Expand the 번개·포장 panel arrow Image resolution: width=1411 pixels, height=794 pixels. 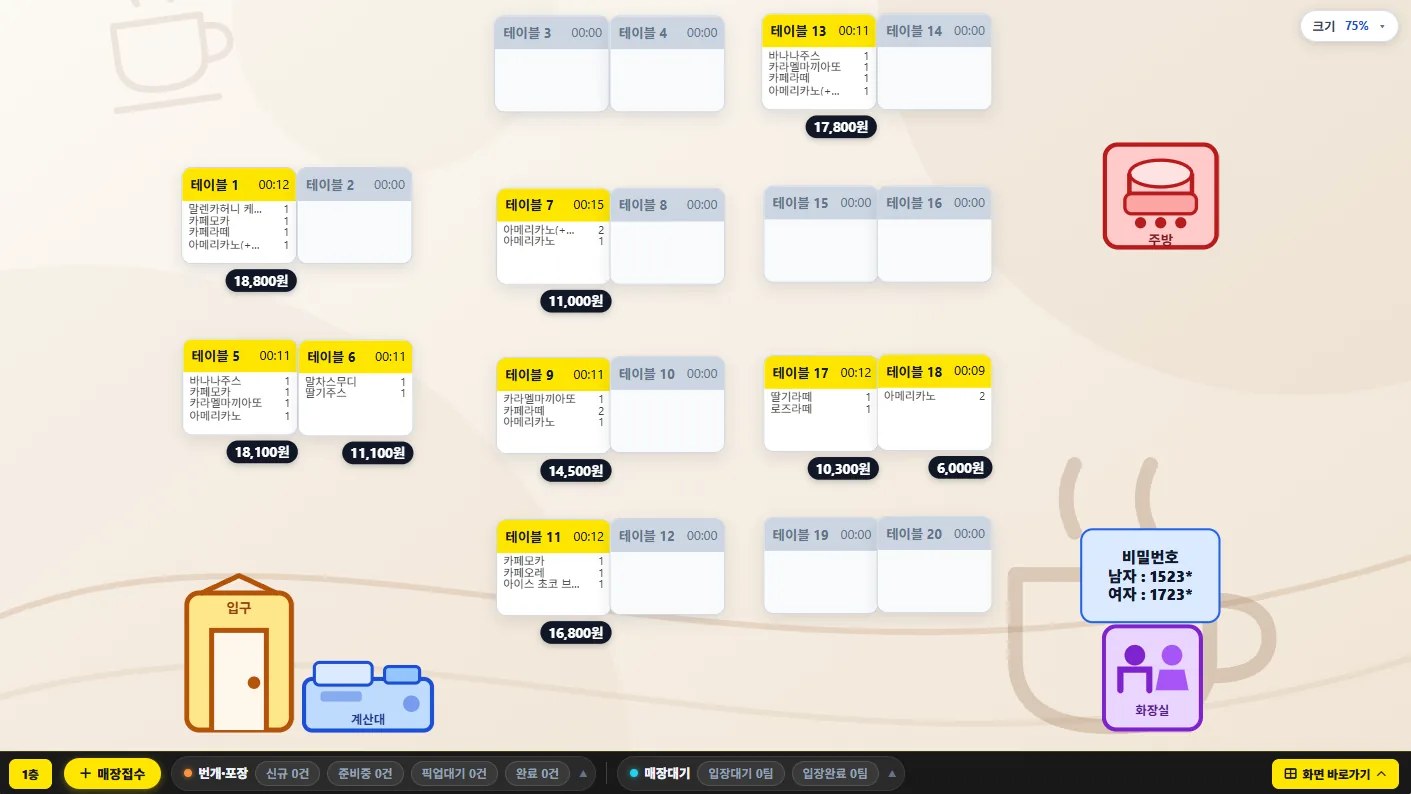click(x=584, y=773)
